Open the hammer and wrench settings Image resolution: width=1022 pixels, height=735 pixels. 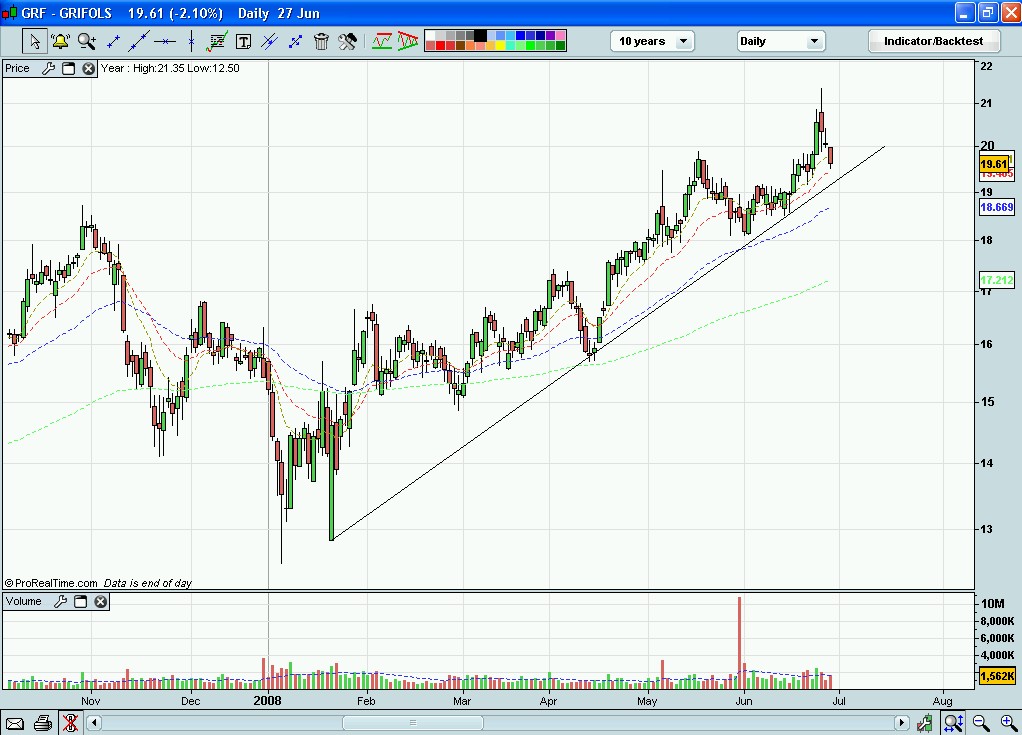coord(347,41)
